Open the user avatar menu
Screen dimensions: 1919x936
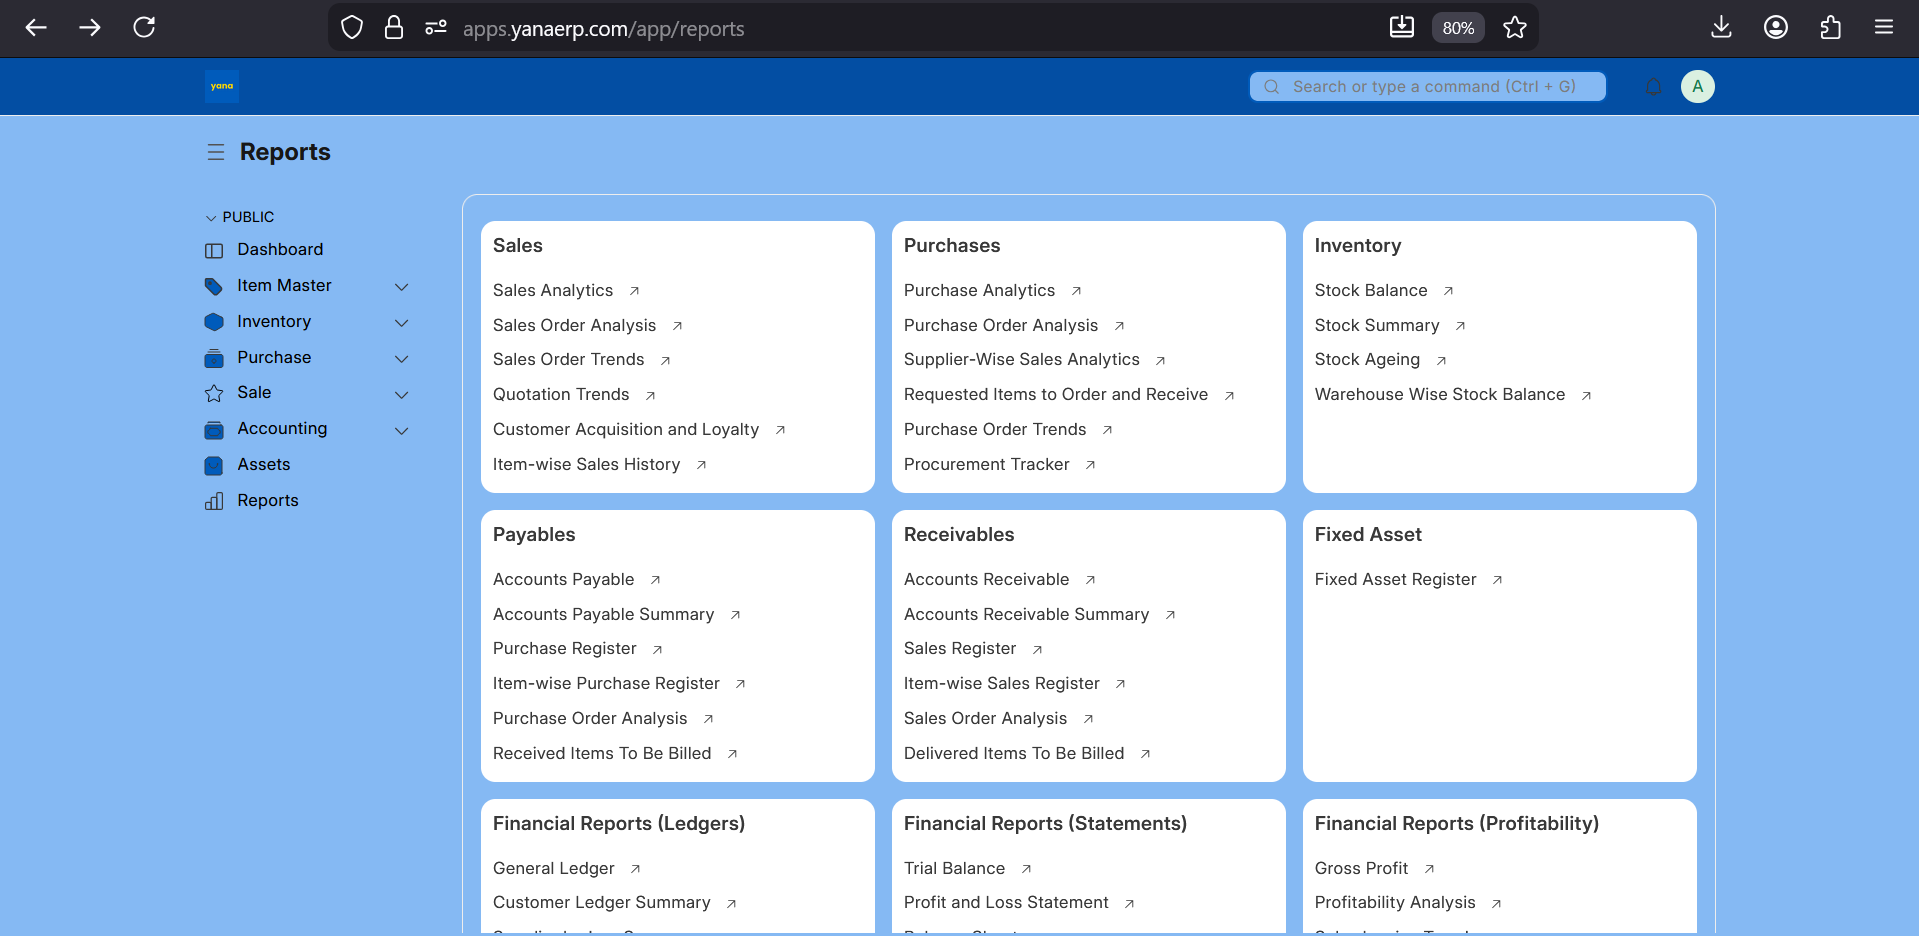pyautogui.click(x=1697, y=87)
